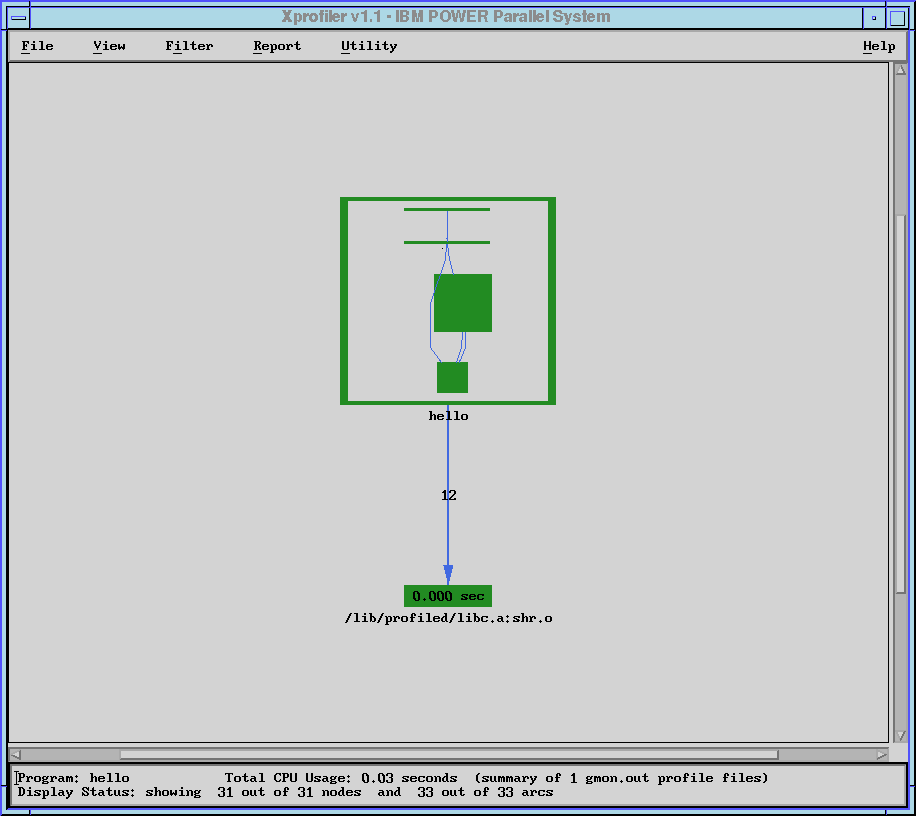Viewport: 916px width, 816px height.
Task: Select the 0.000 sec library node
Action: click(x=448, y=596)
